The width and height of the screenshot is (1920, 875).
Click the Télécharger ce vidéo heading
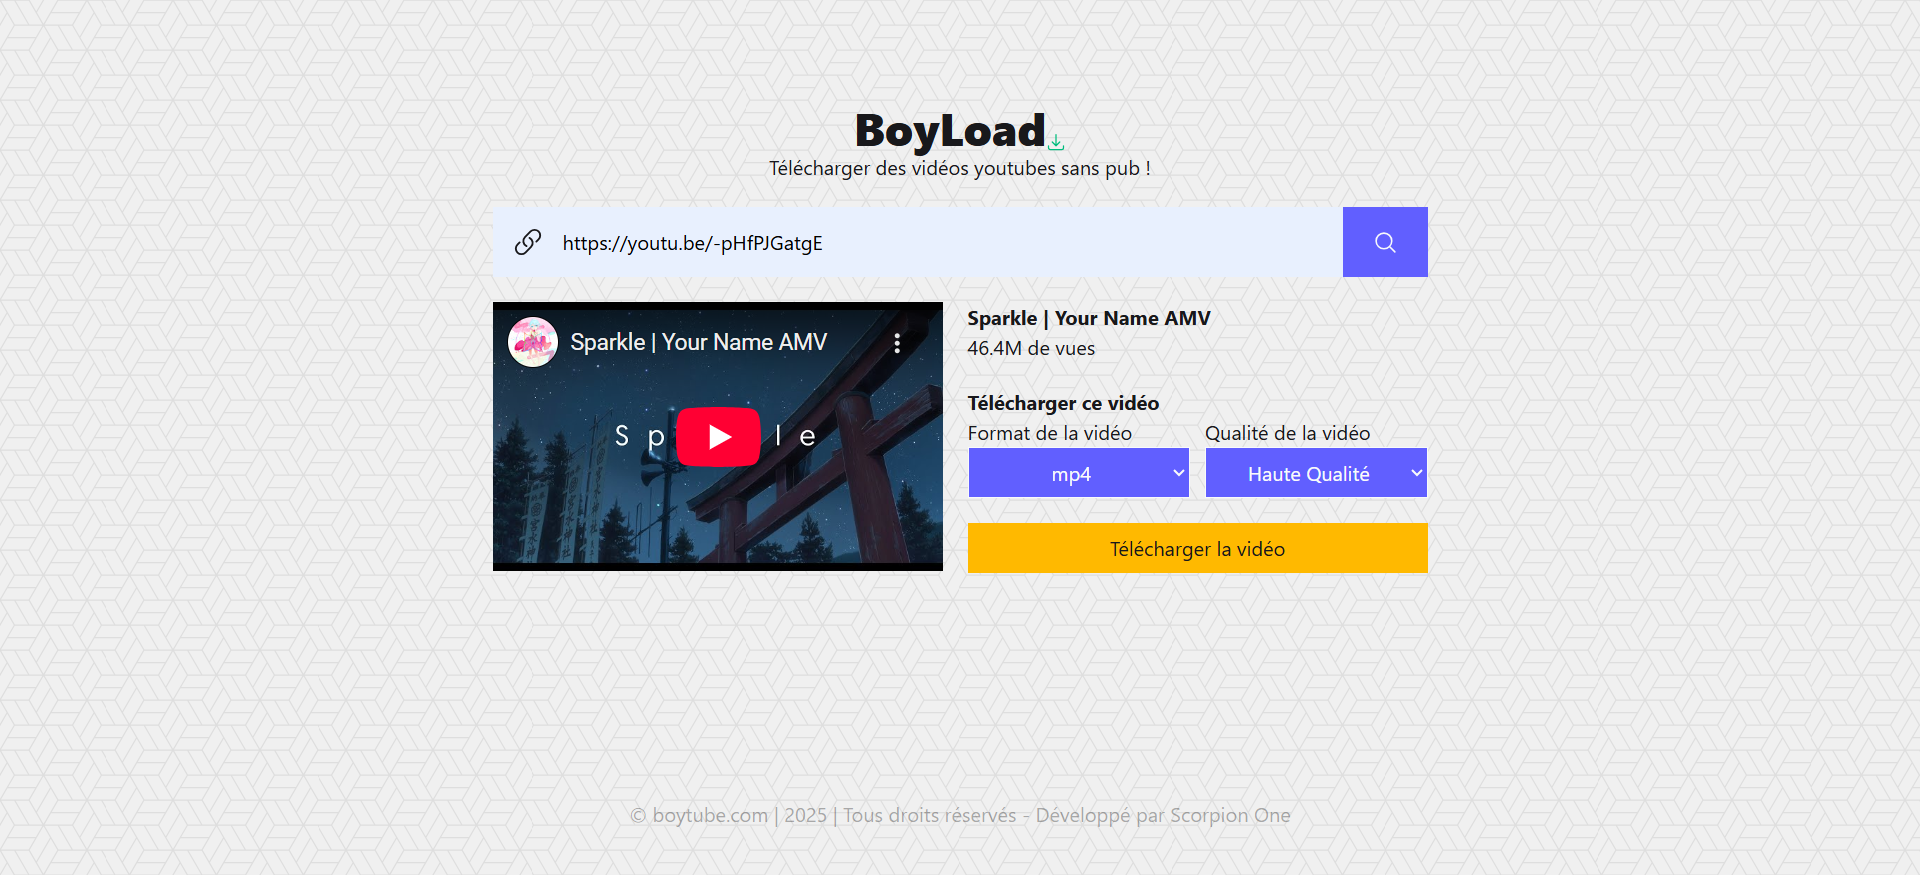coord(1062,403)
